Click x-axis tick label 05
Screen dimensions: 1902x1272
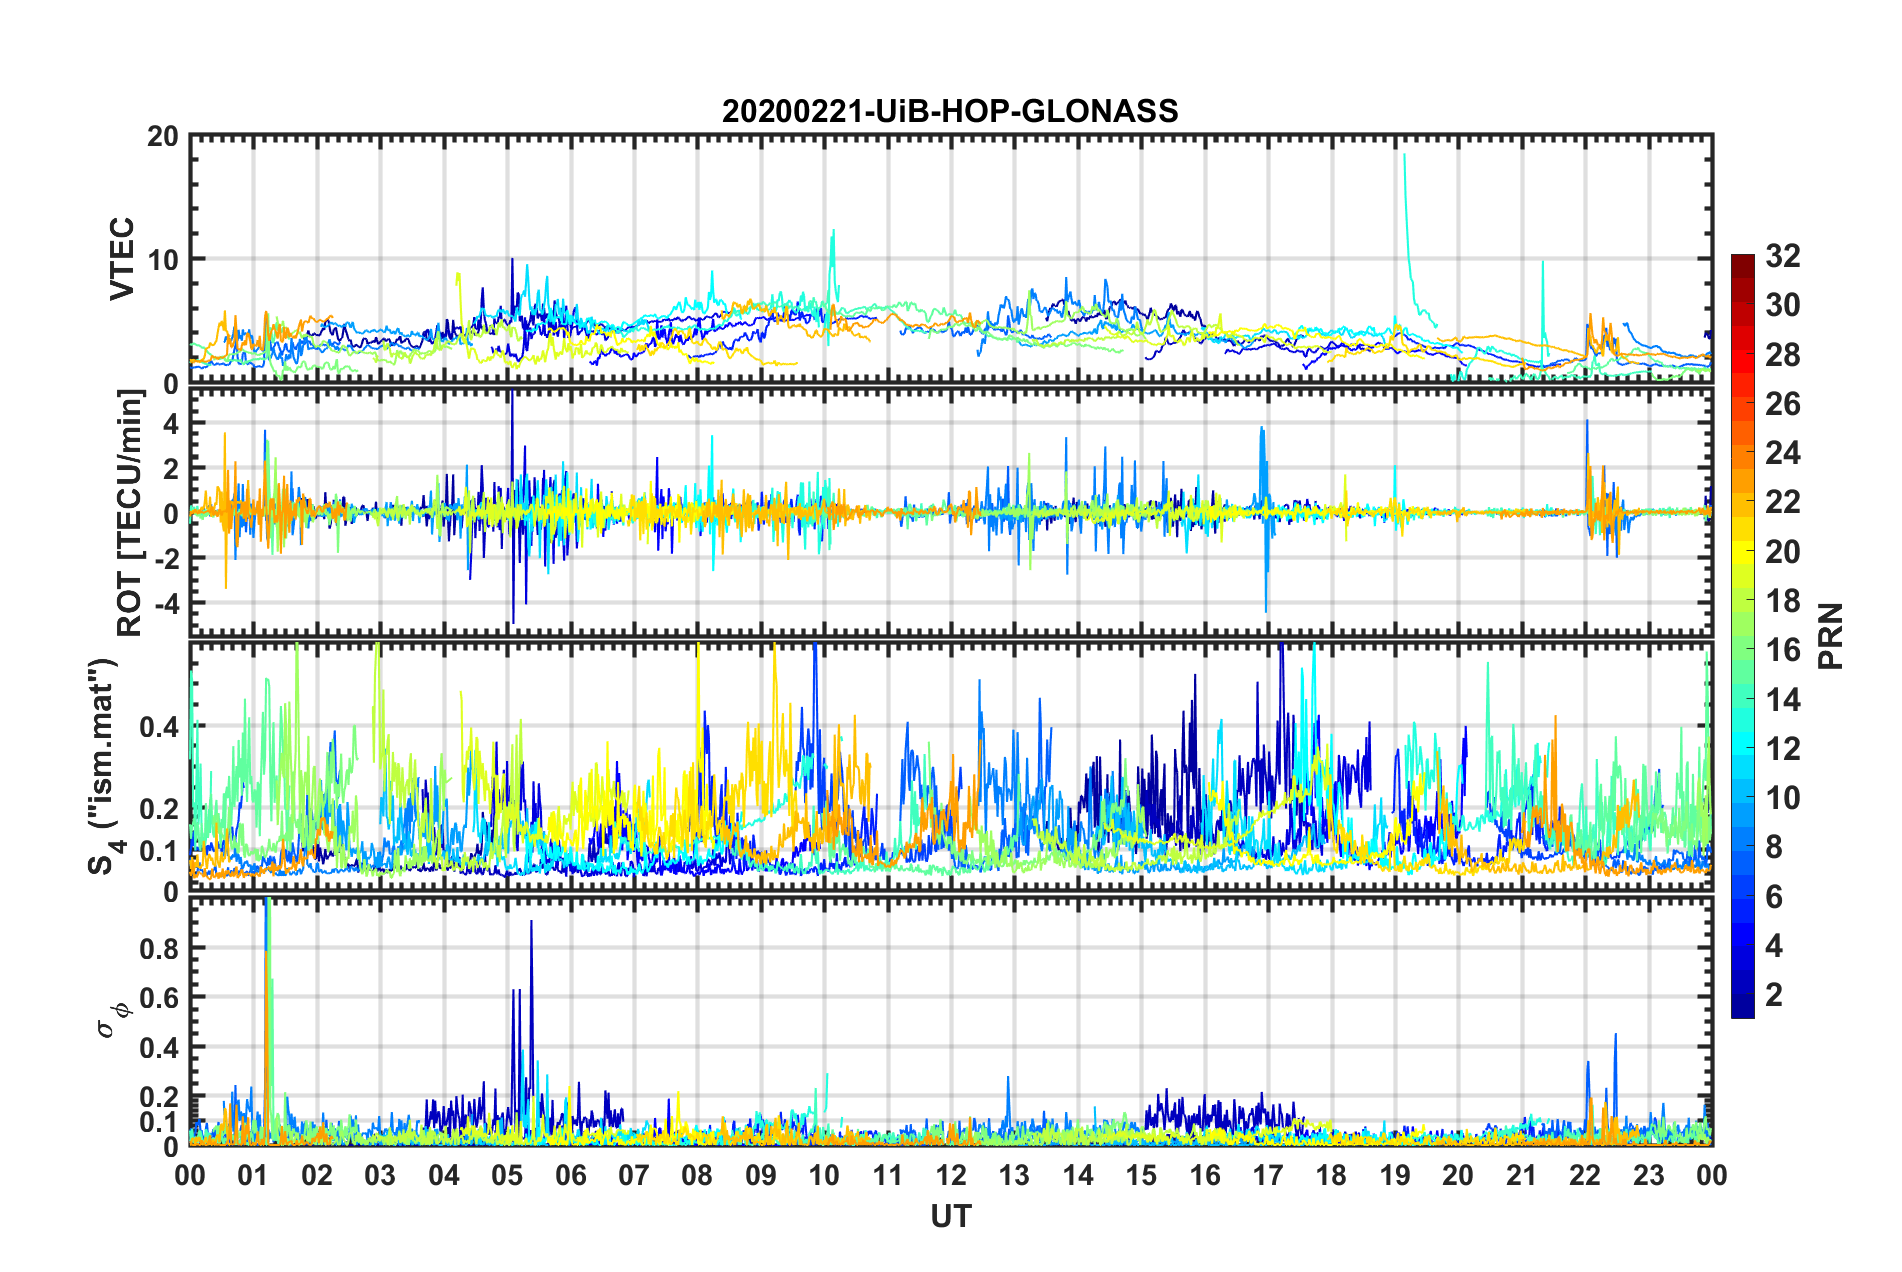507,1175
